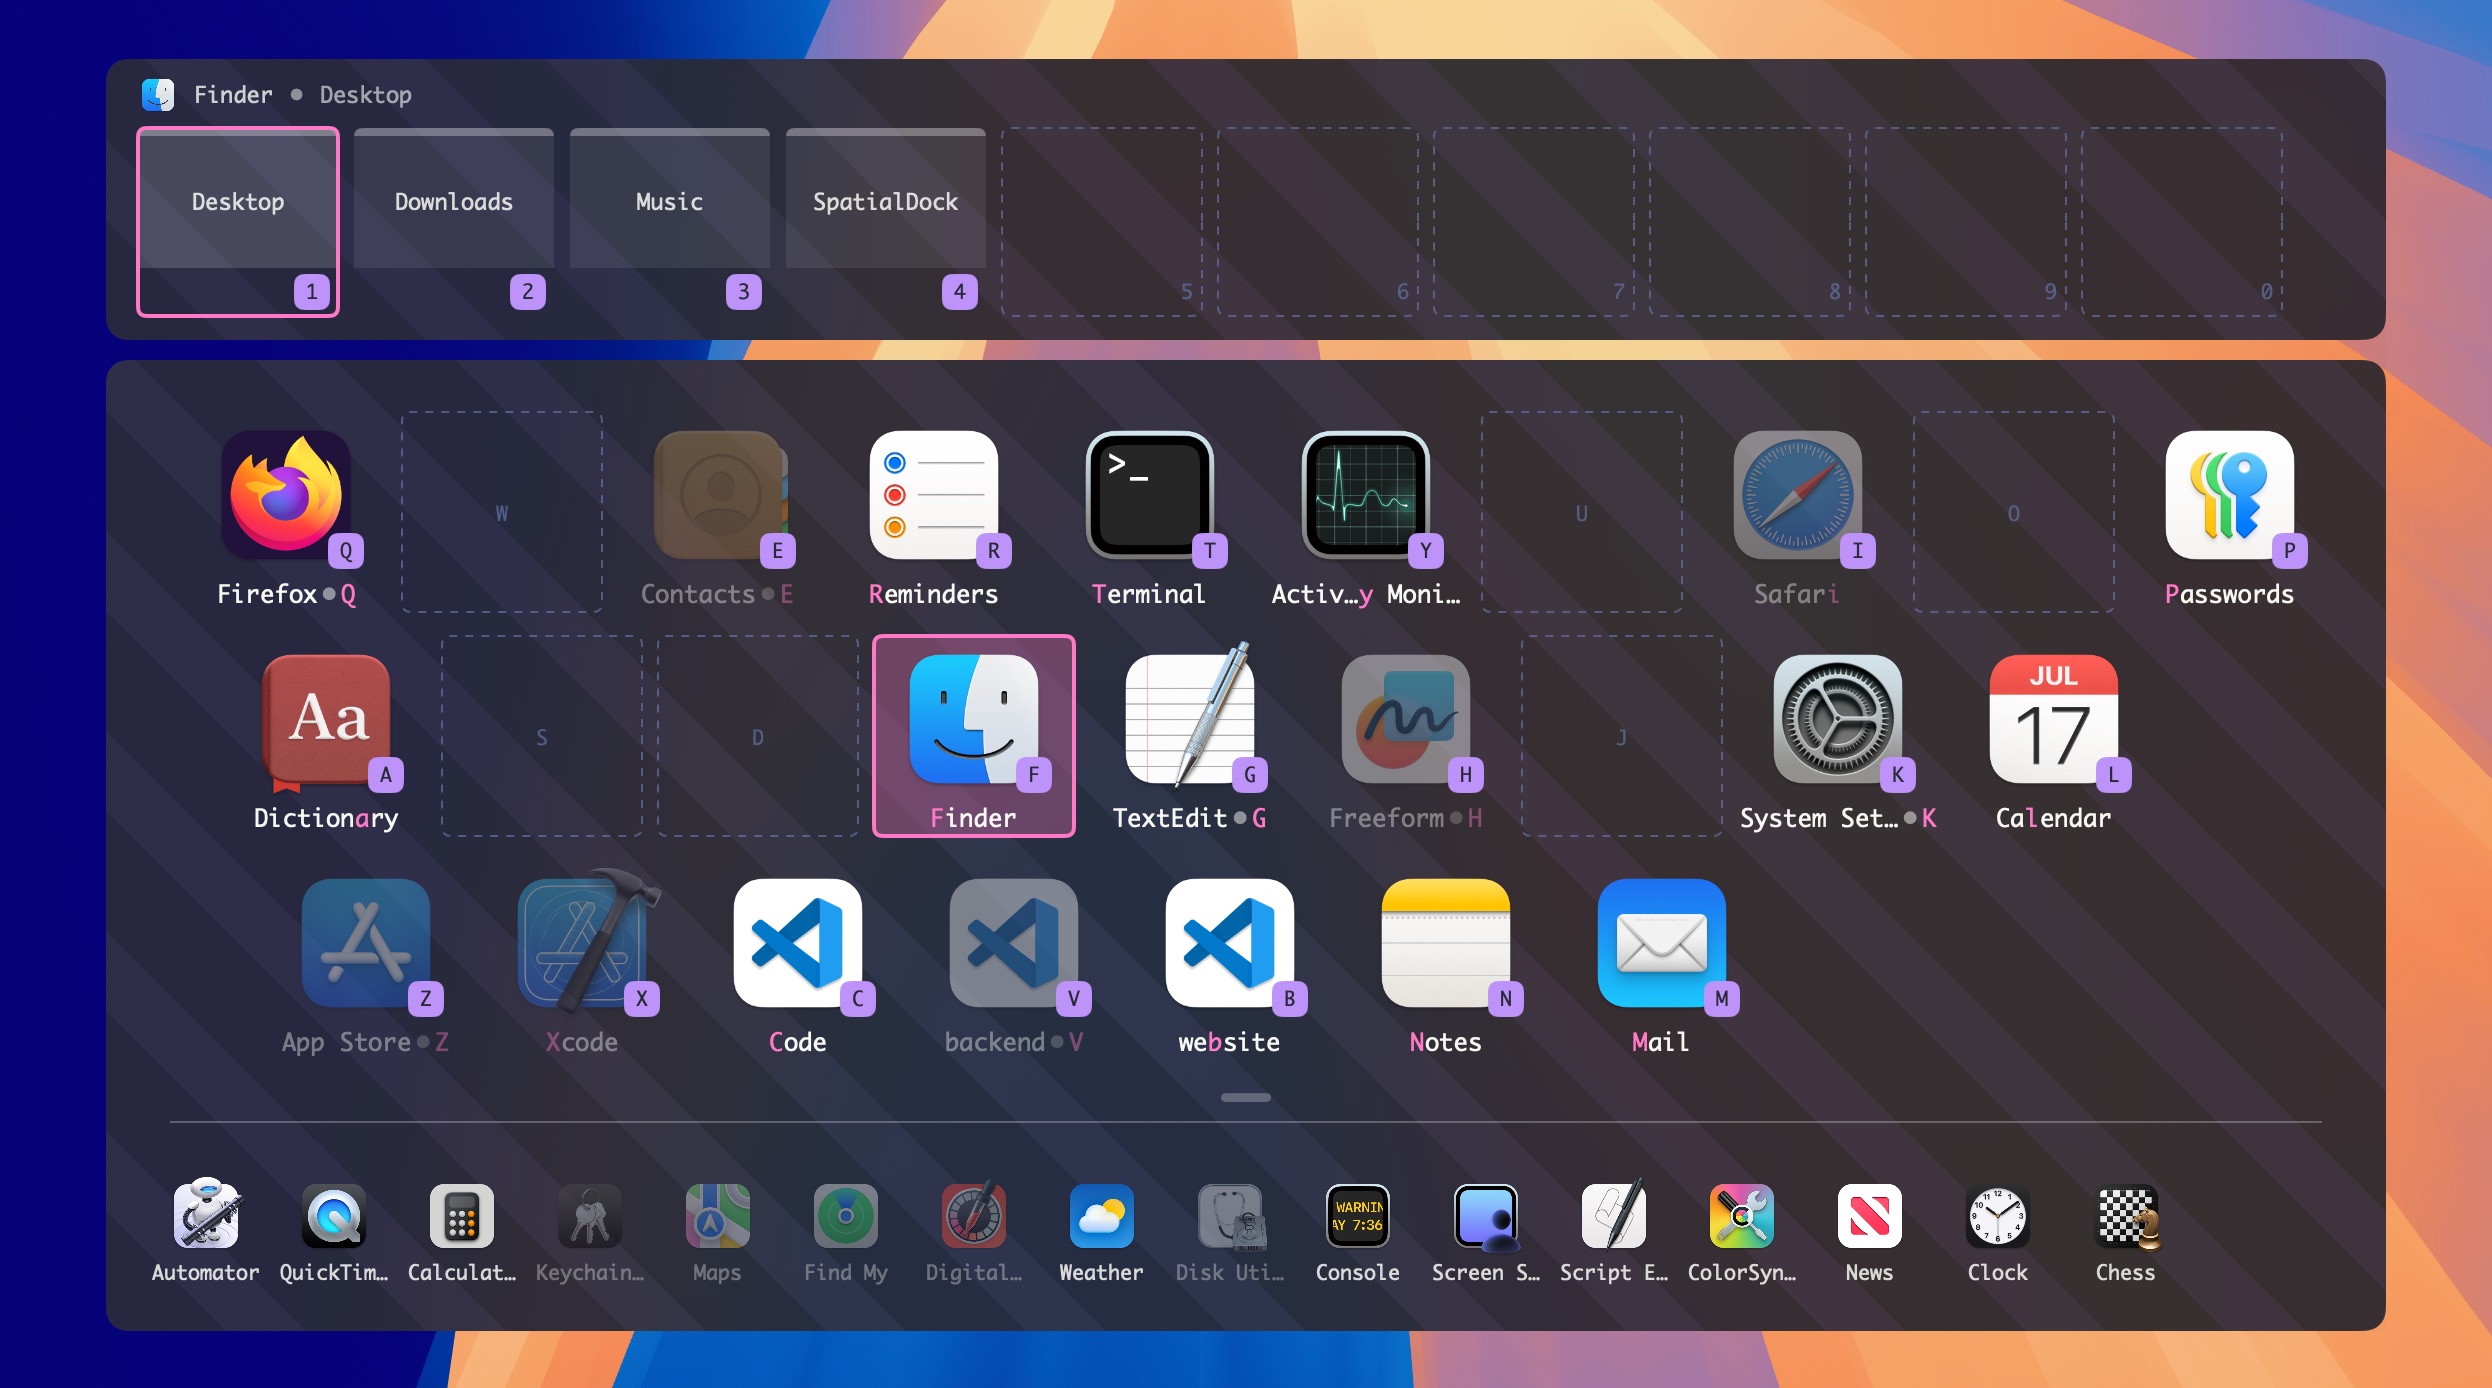Launch QuickTime Player from the bottom row
The width and height of the screenshot is (2492, 1388).
334,1216
